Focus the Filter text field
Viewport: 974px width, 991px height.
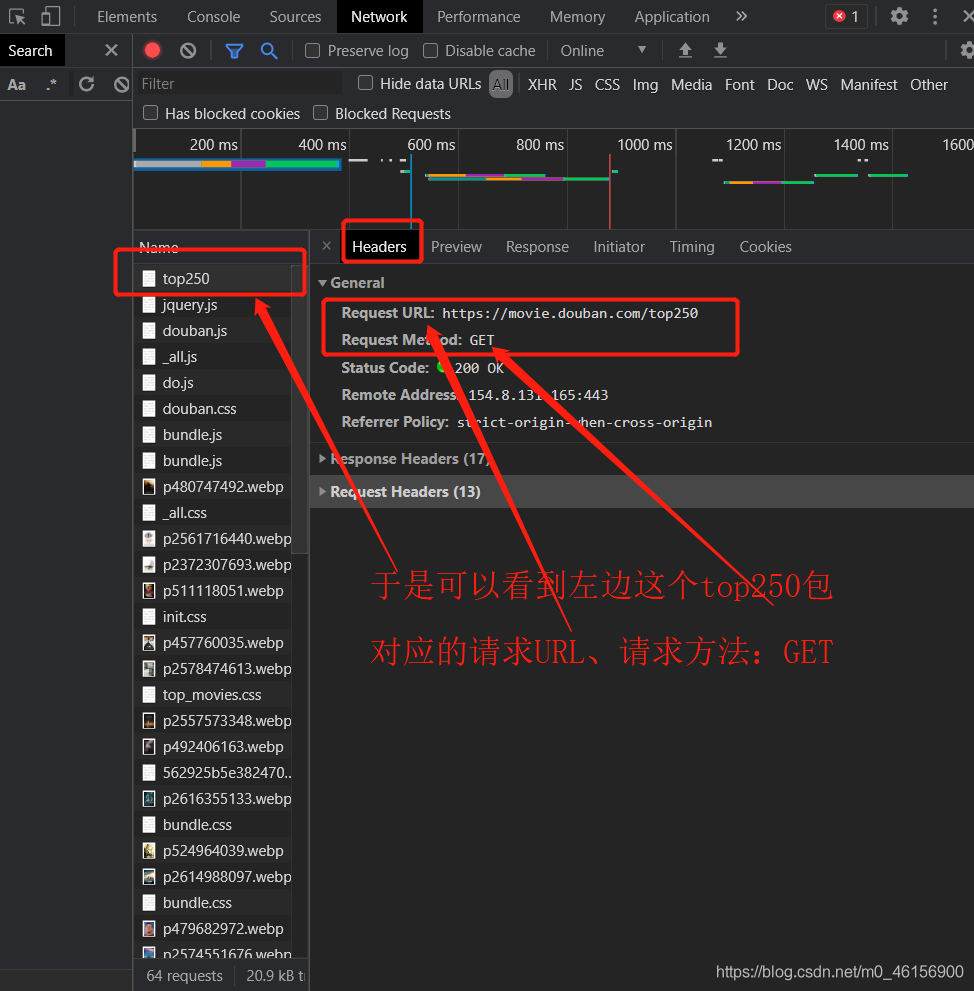tap(240, 83)
